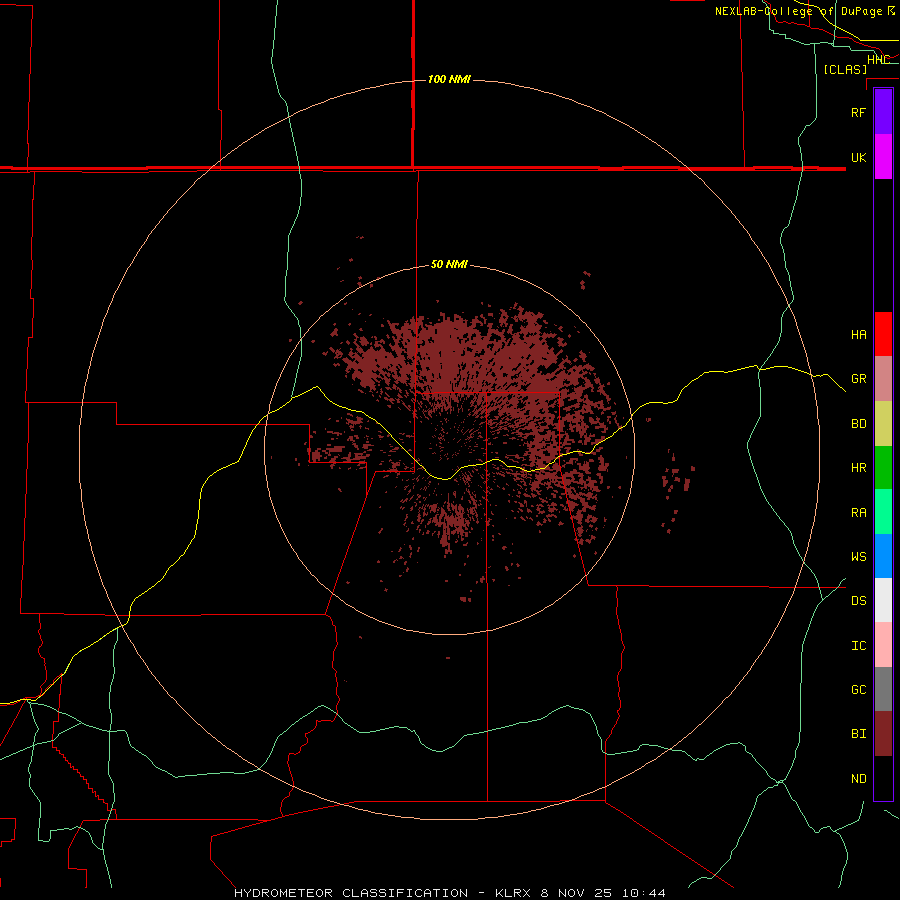
Task: Click the WS legend label
Action: pos(858,556)
